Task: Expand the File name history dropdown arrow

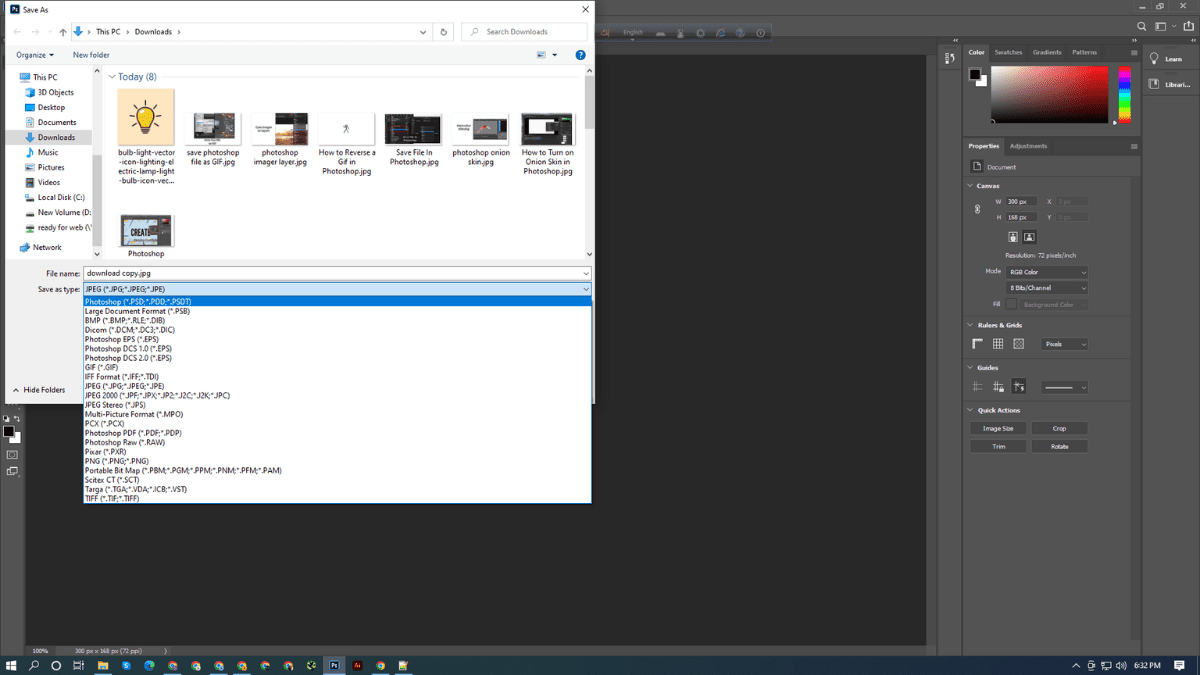Action: 586,273
